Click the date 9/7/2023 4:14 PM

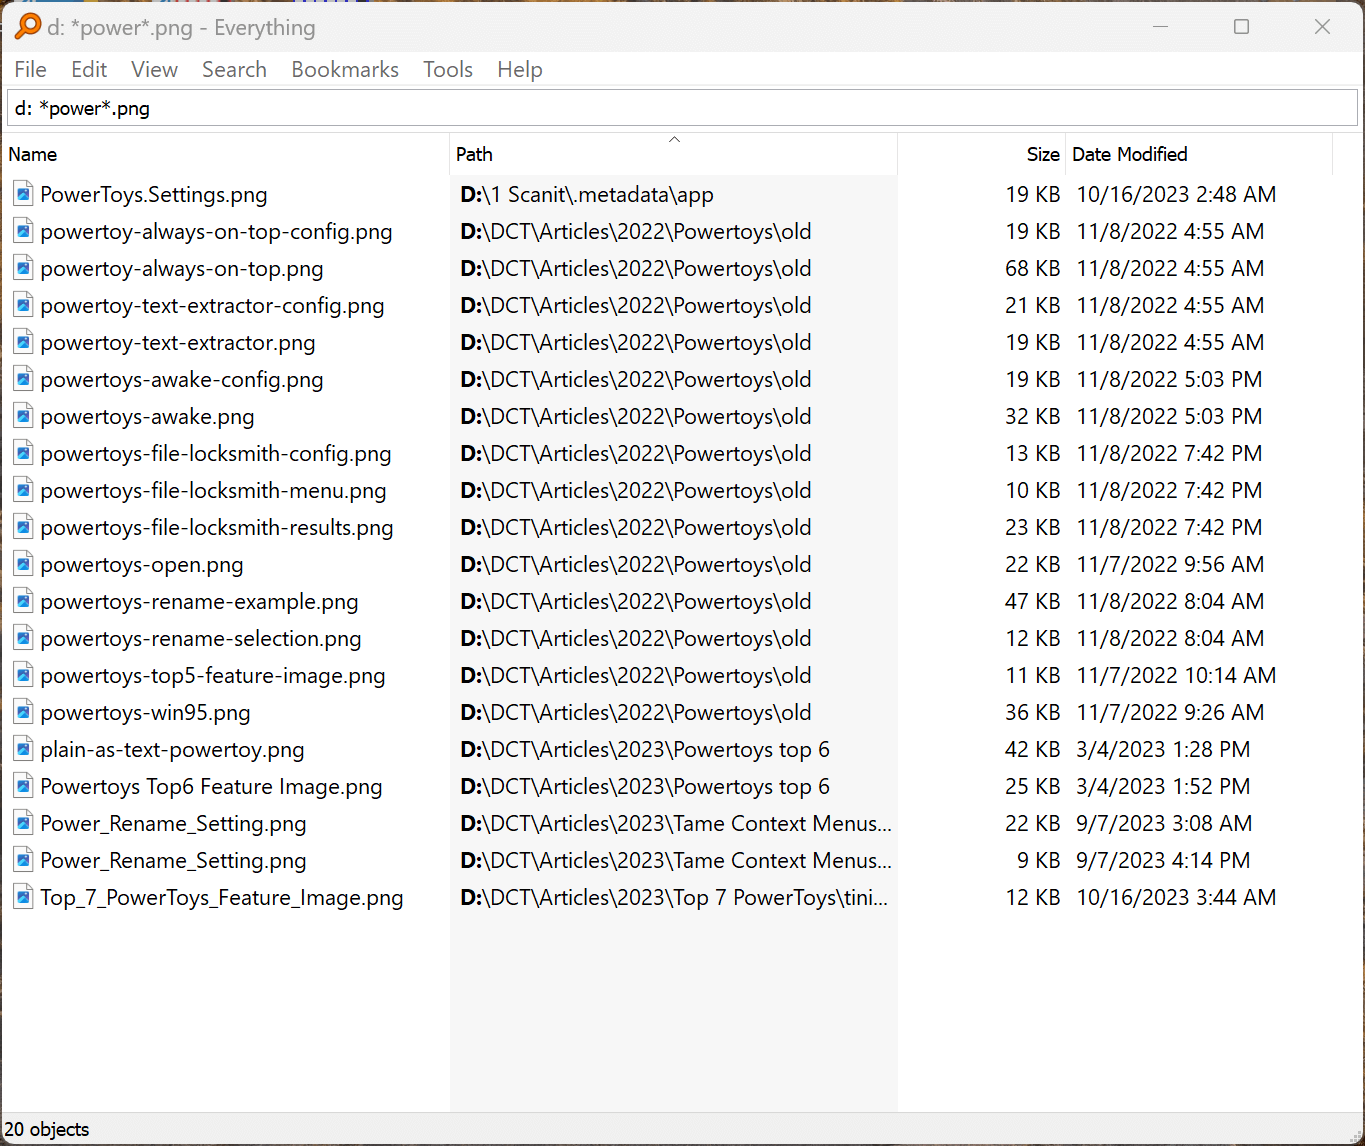[x=1163, y=860]
